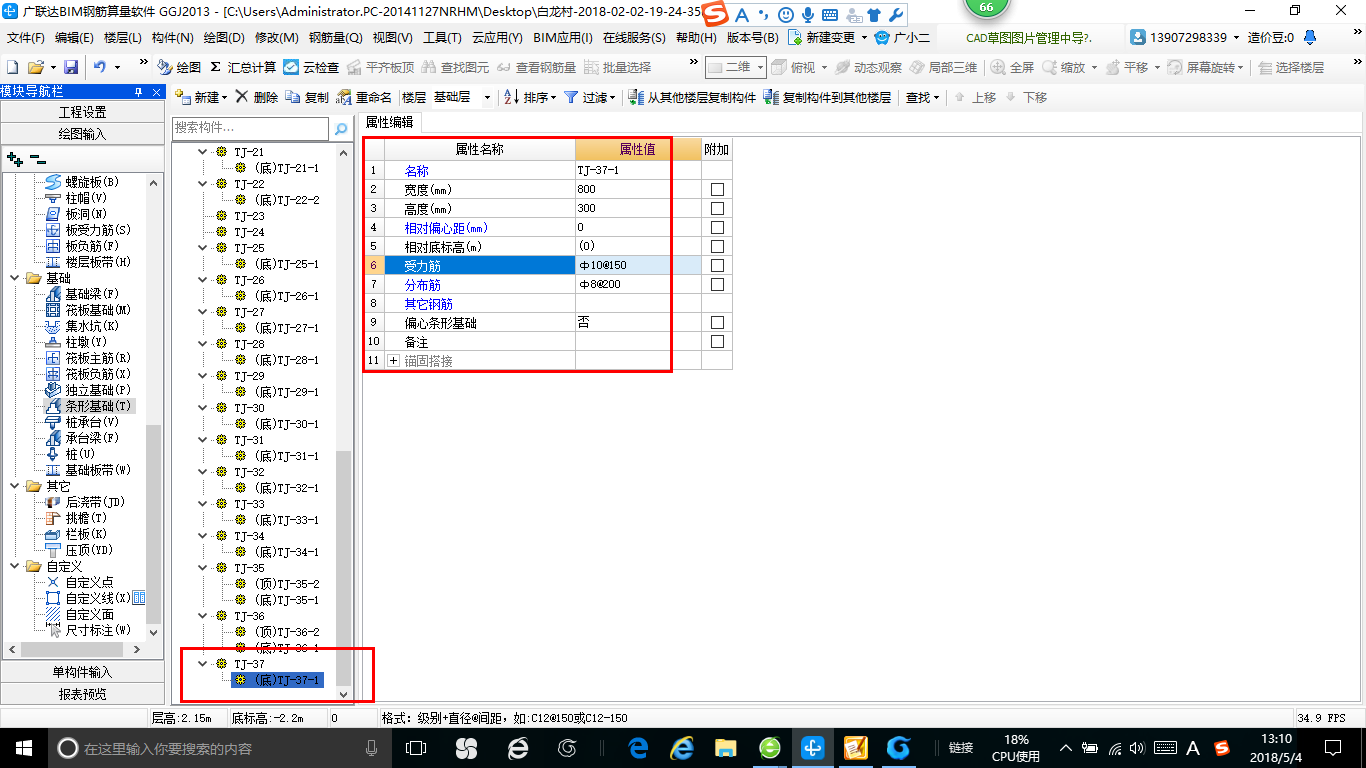Tick 附加 checkbox for 宽度(mm) row
1366x768 pixels.
click(x=717, y=190)
